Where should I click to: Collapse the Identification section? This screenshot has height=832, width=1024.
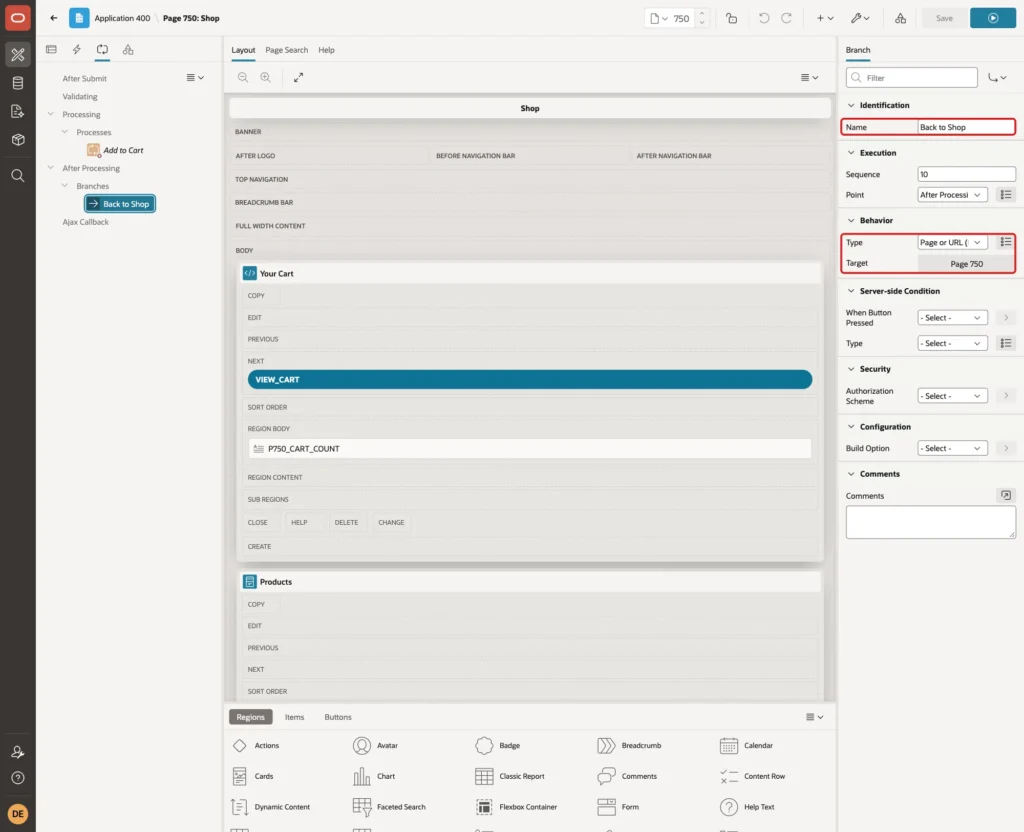coord(851,105)
